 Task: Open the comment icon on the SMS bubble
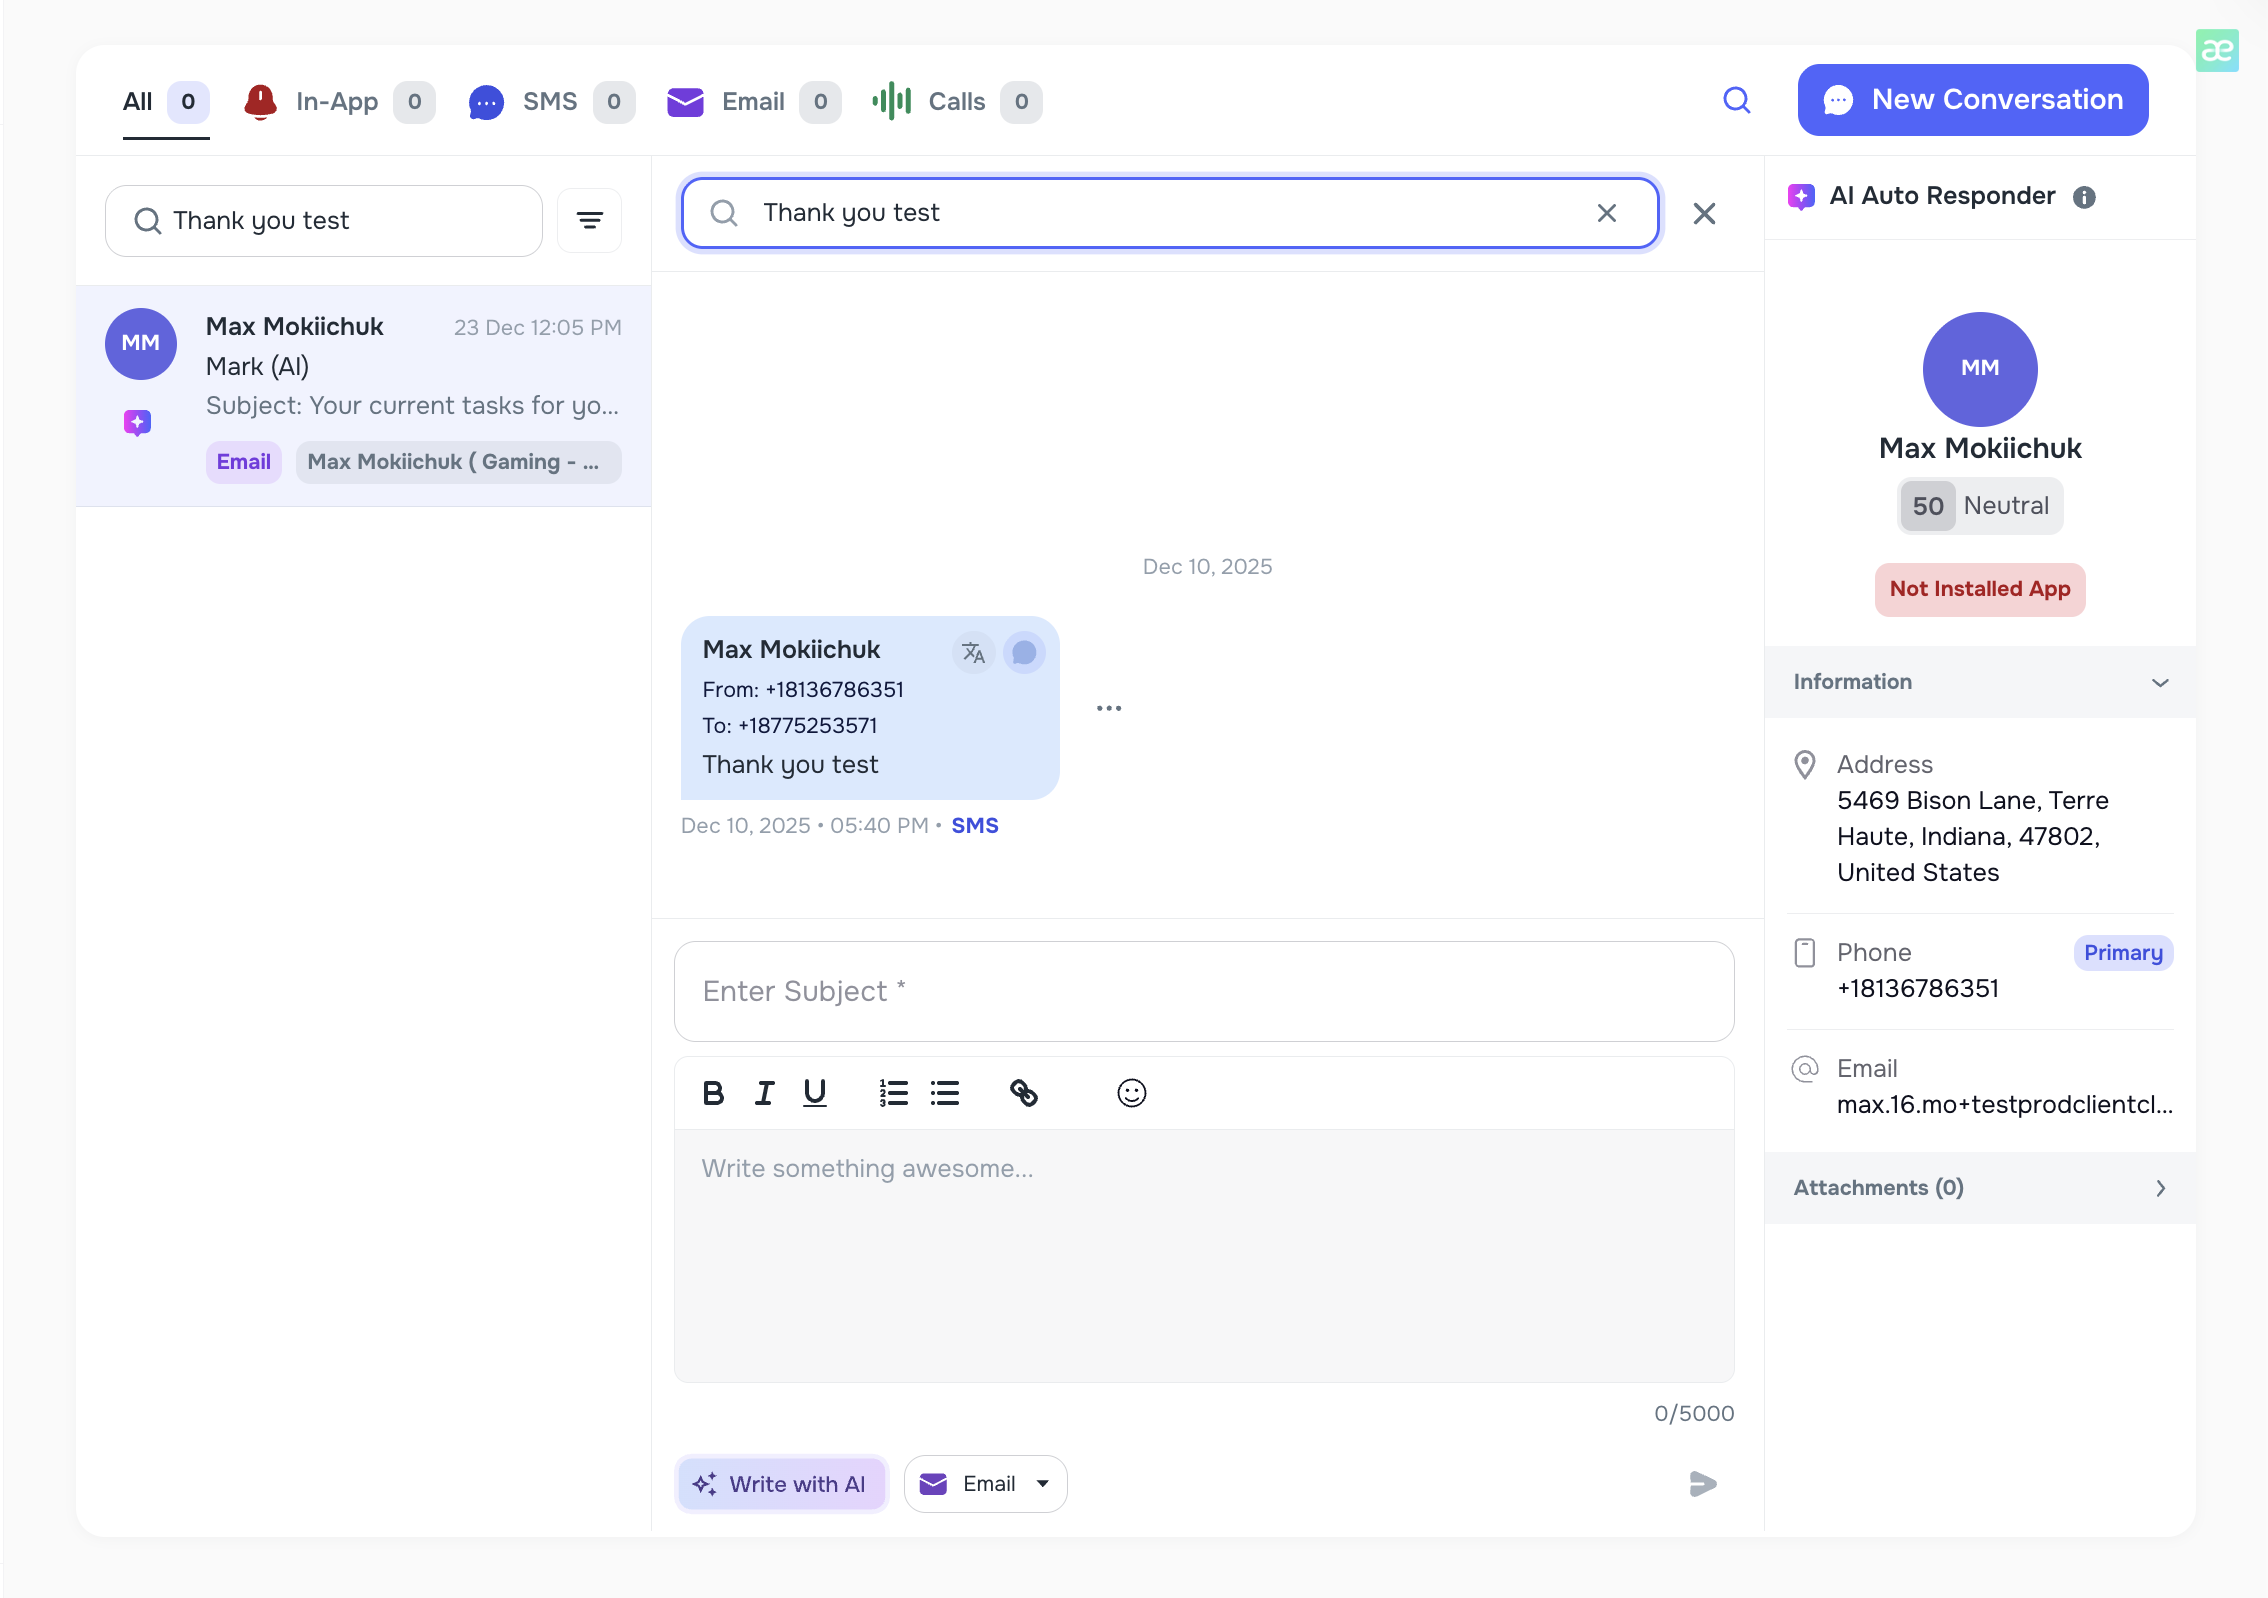tap(1024, 652)
